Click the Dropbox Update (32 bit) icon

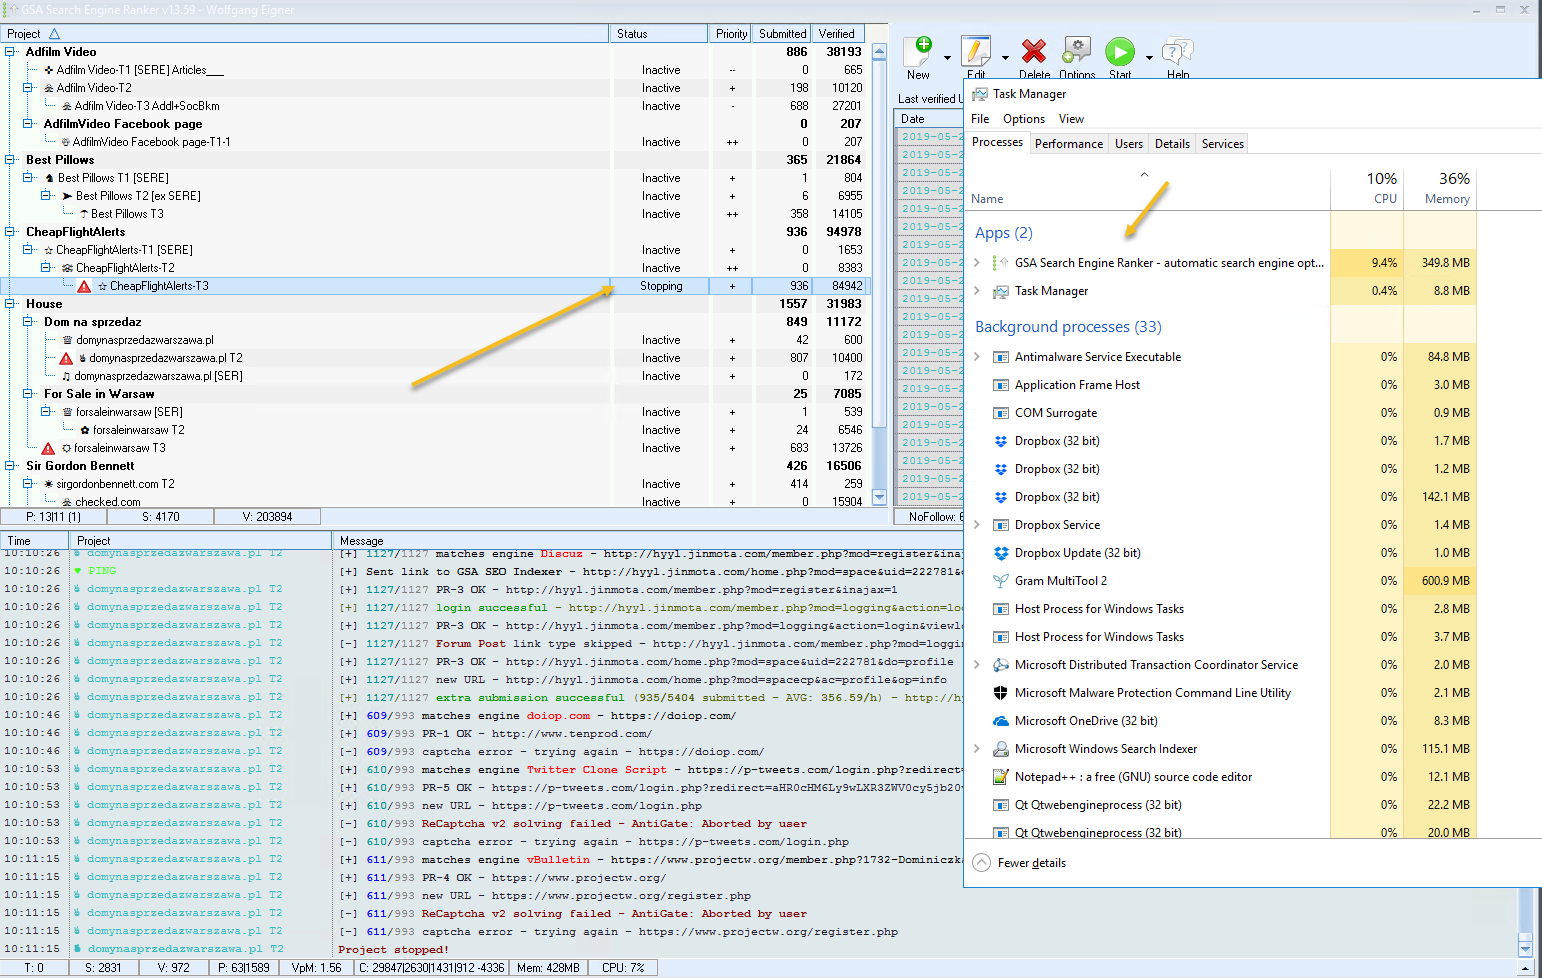pyautogui.click(x=1000, y=553)
